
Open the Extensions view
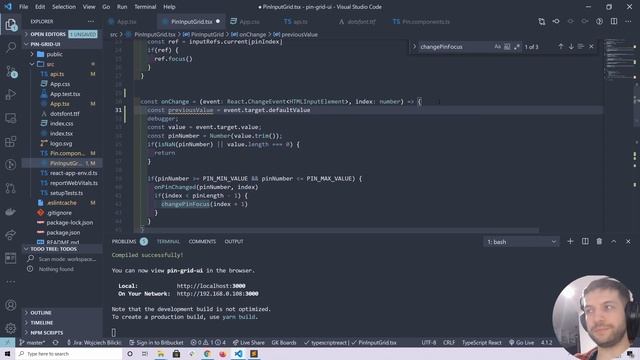coord(11,142)
